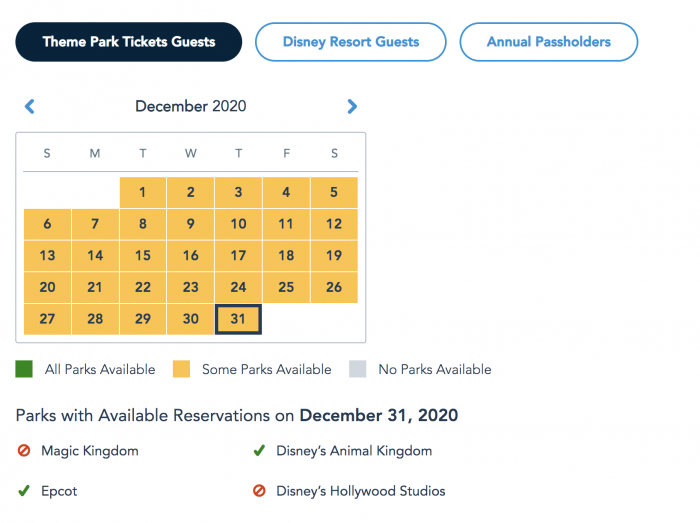Click the Magic Kingdom unavailable icon
700x523 pixels.
24,451
